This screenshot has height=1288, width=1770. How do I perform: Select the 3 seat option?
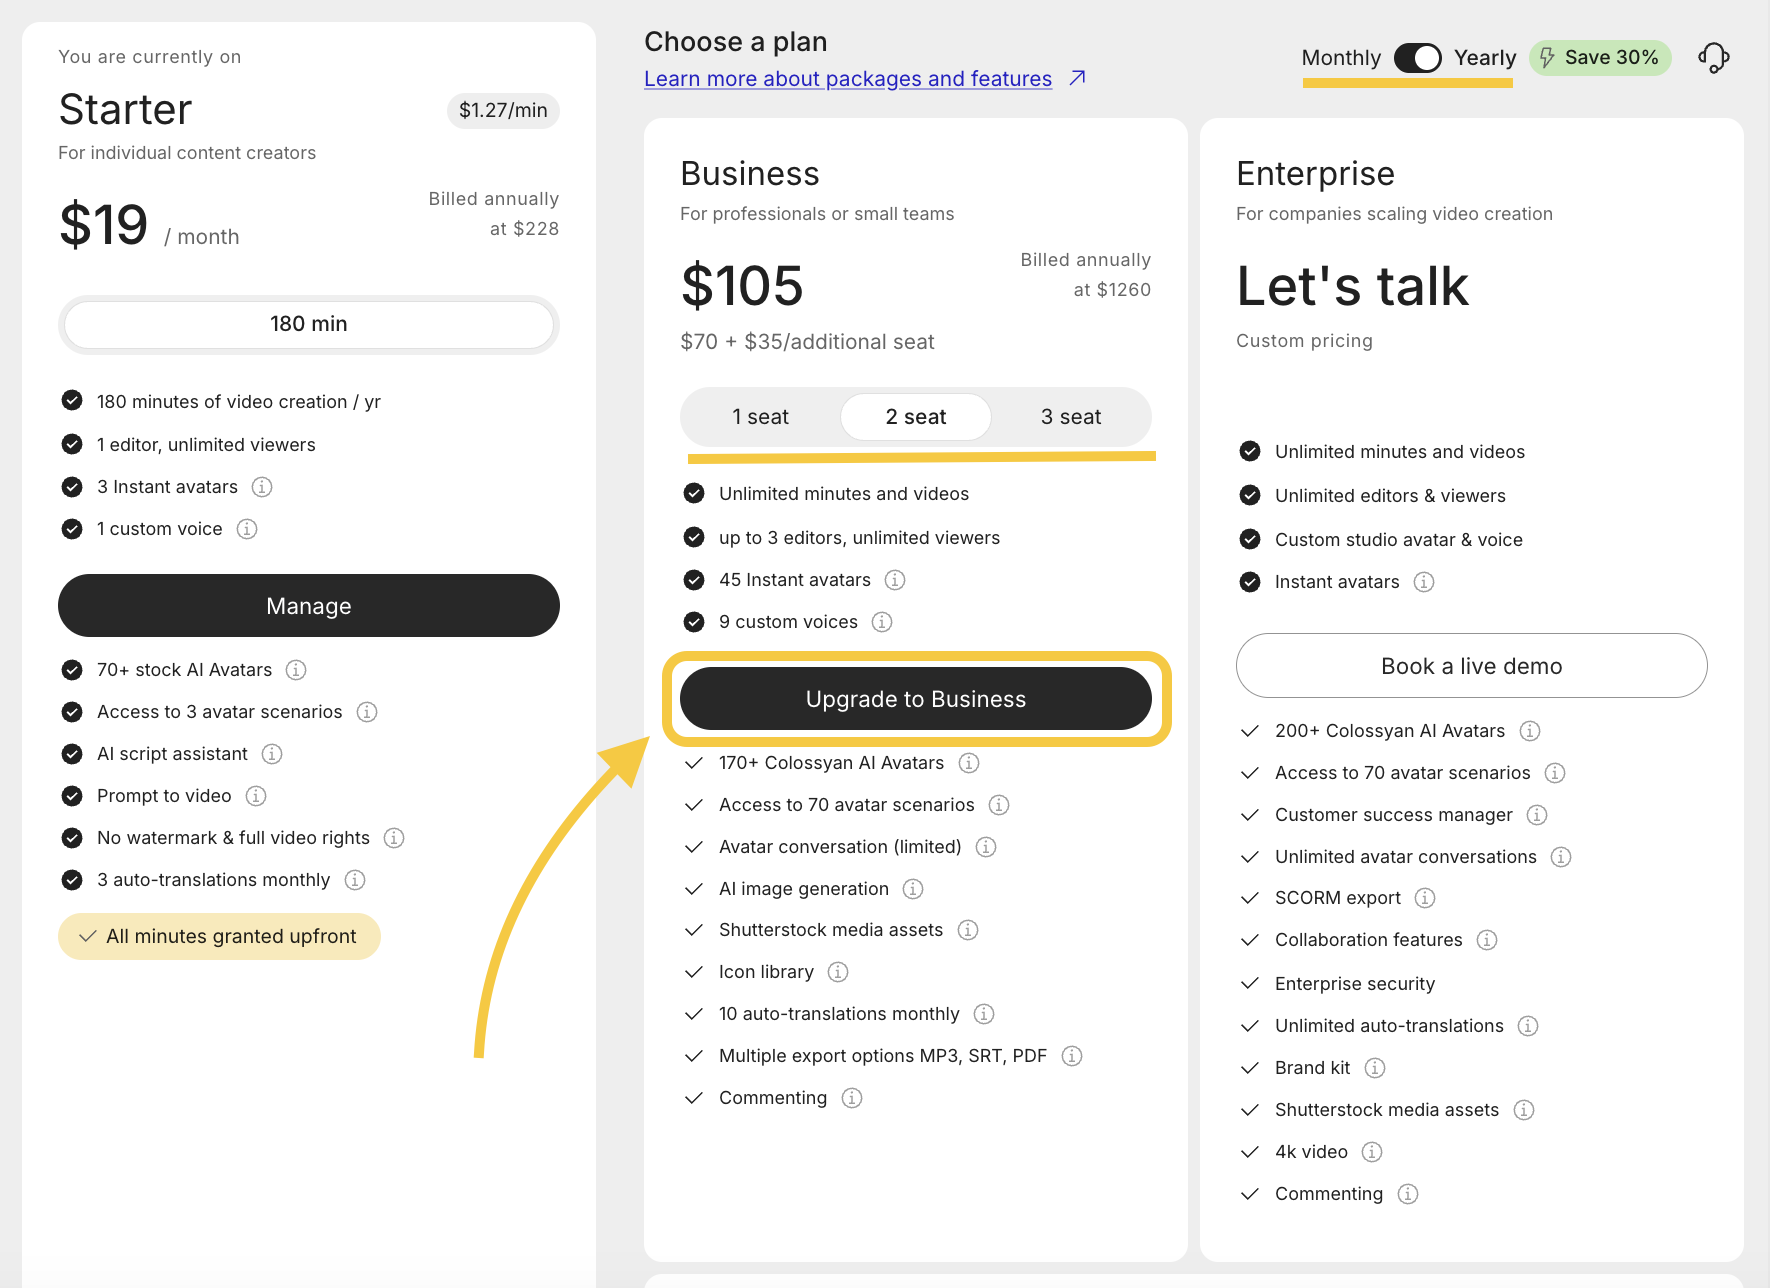pyautogui.click(x=1070, y=417)
